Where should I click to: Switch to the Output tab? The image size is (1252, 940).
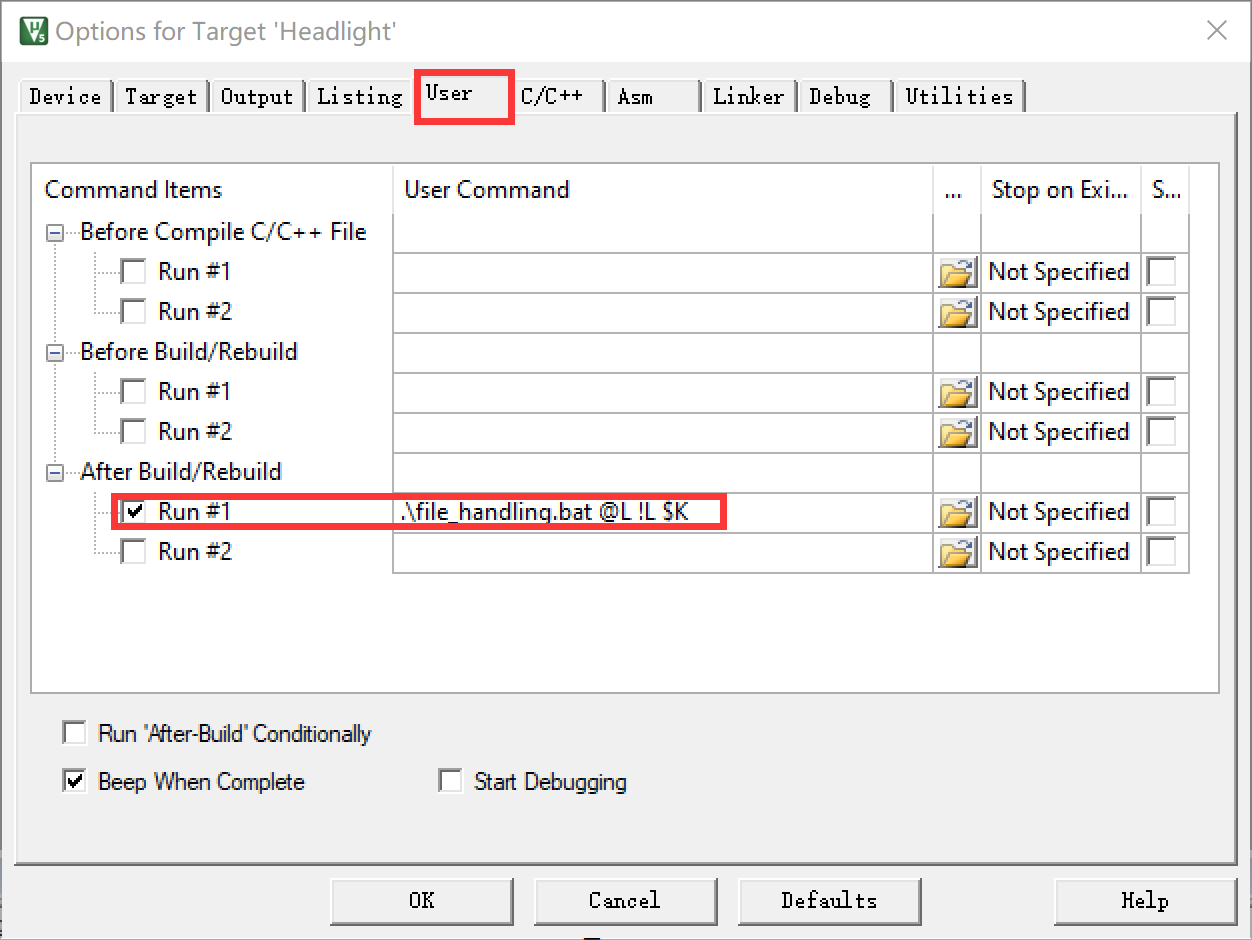point(257,97)
